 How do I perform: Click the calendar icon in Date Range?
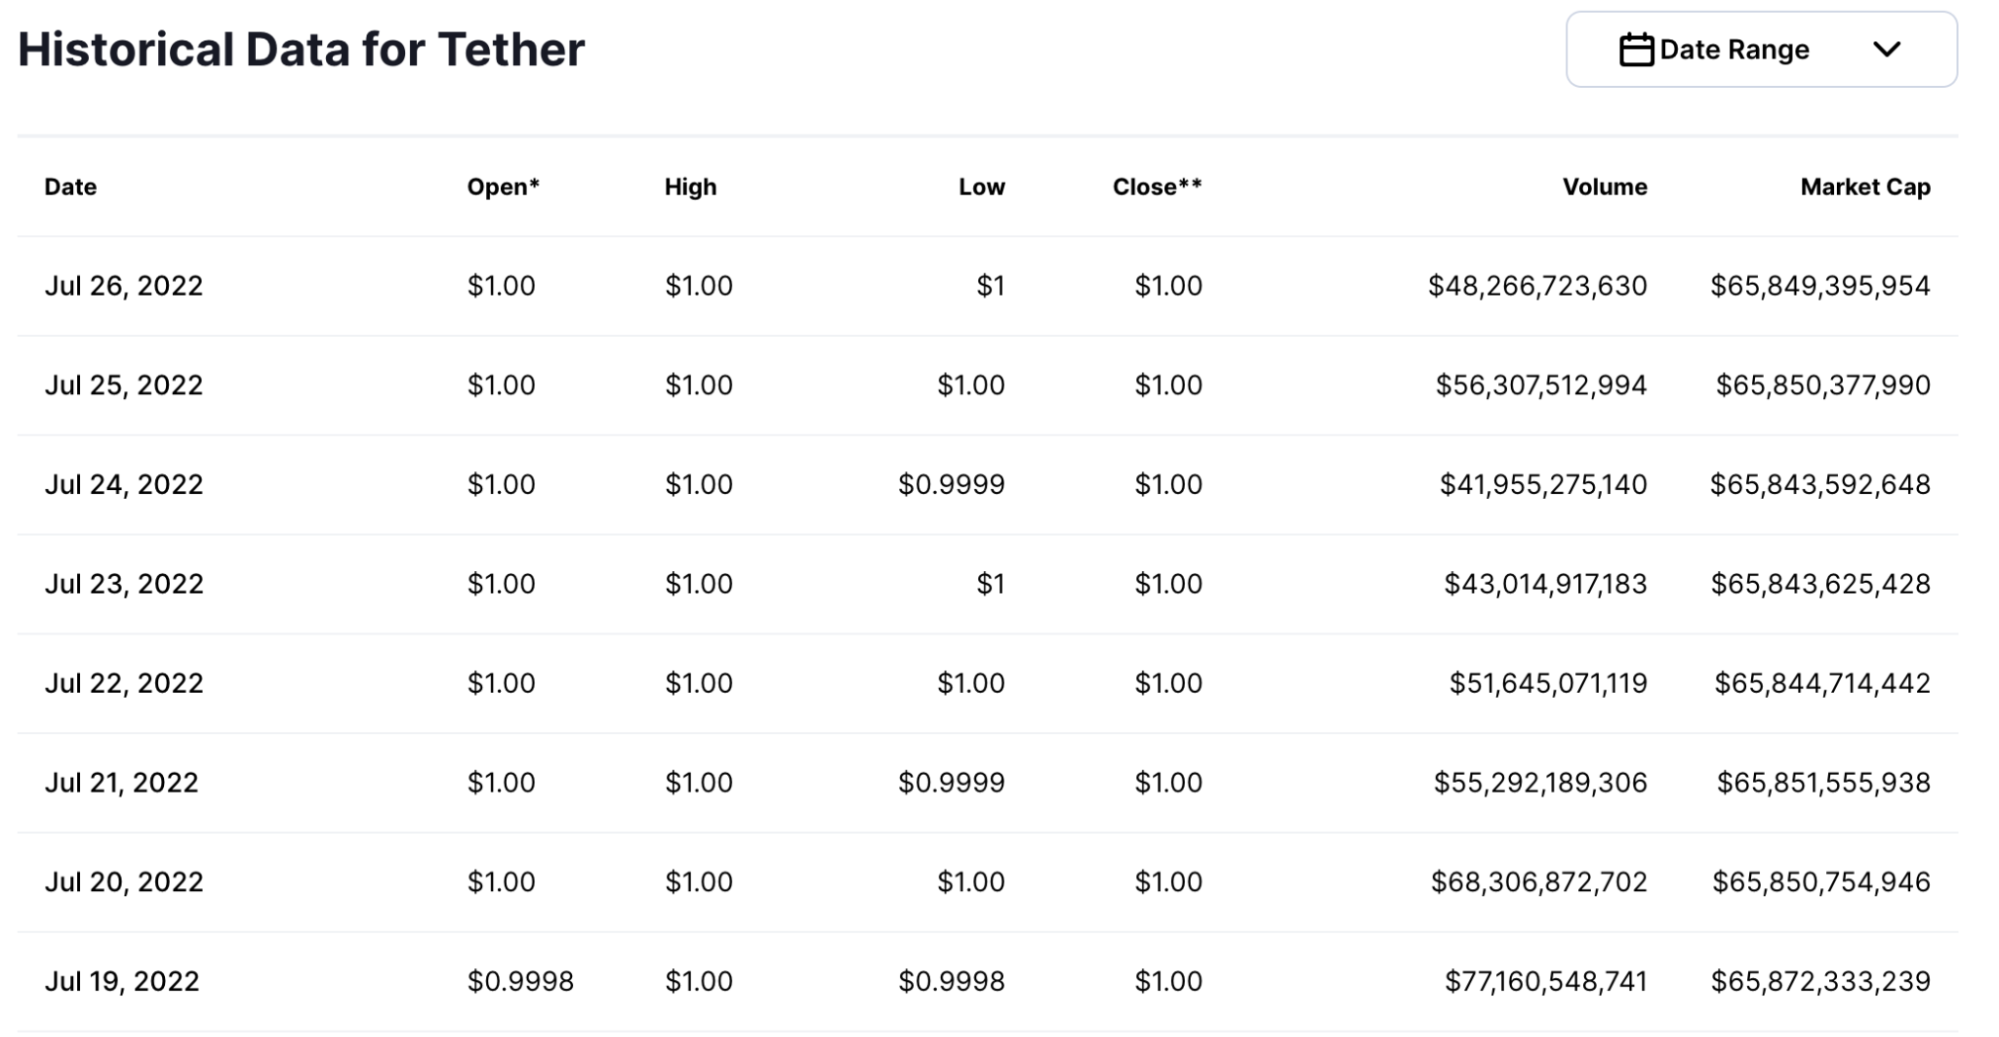1636,50
